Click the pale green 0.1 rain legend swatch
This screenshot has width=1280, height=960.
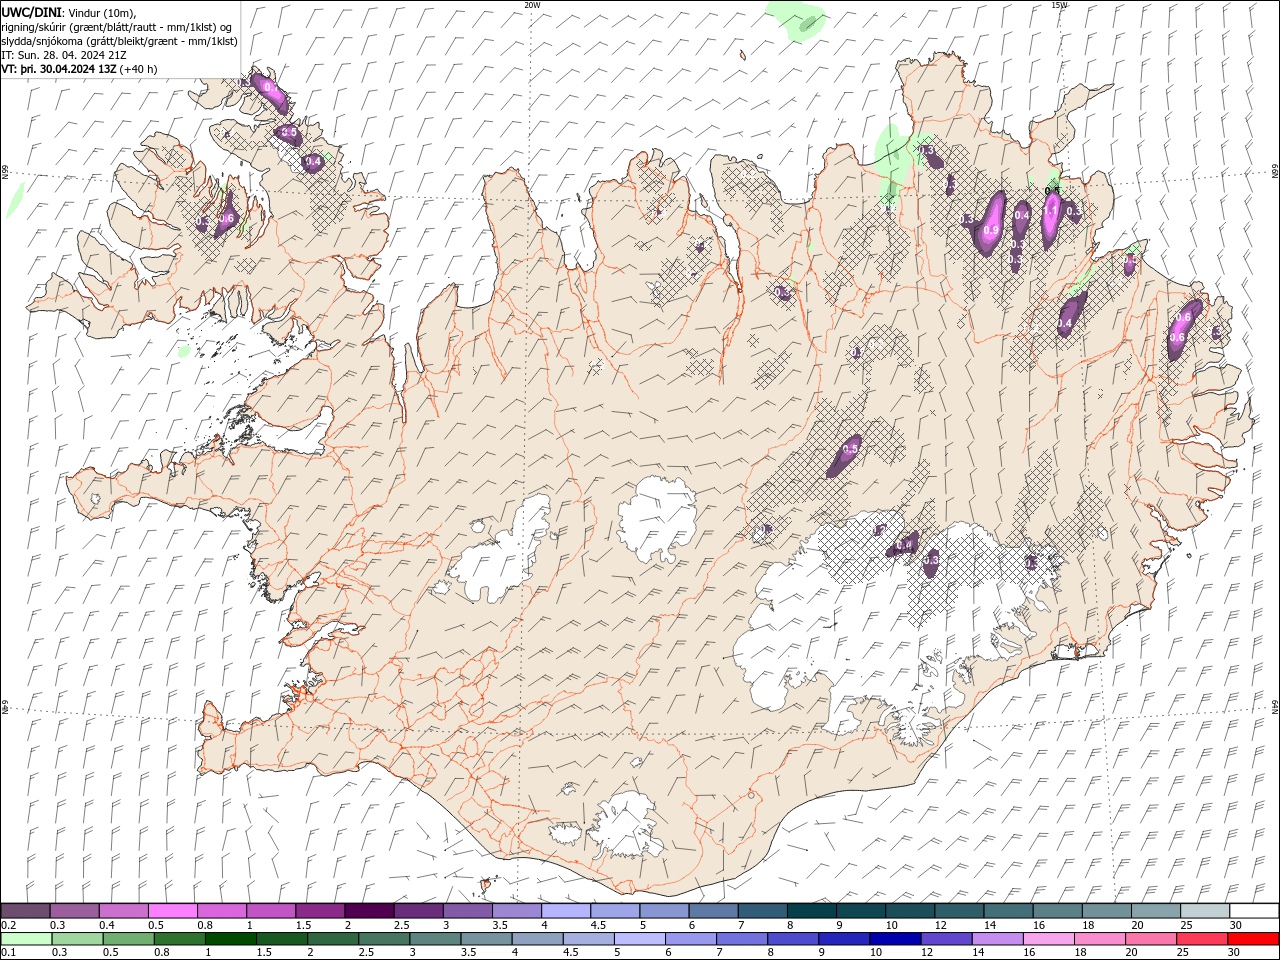point(26,939)
